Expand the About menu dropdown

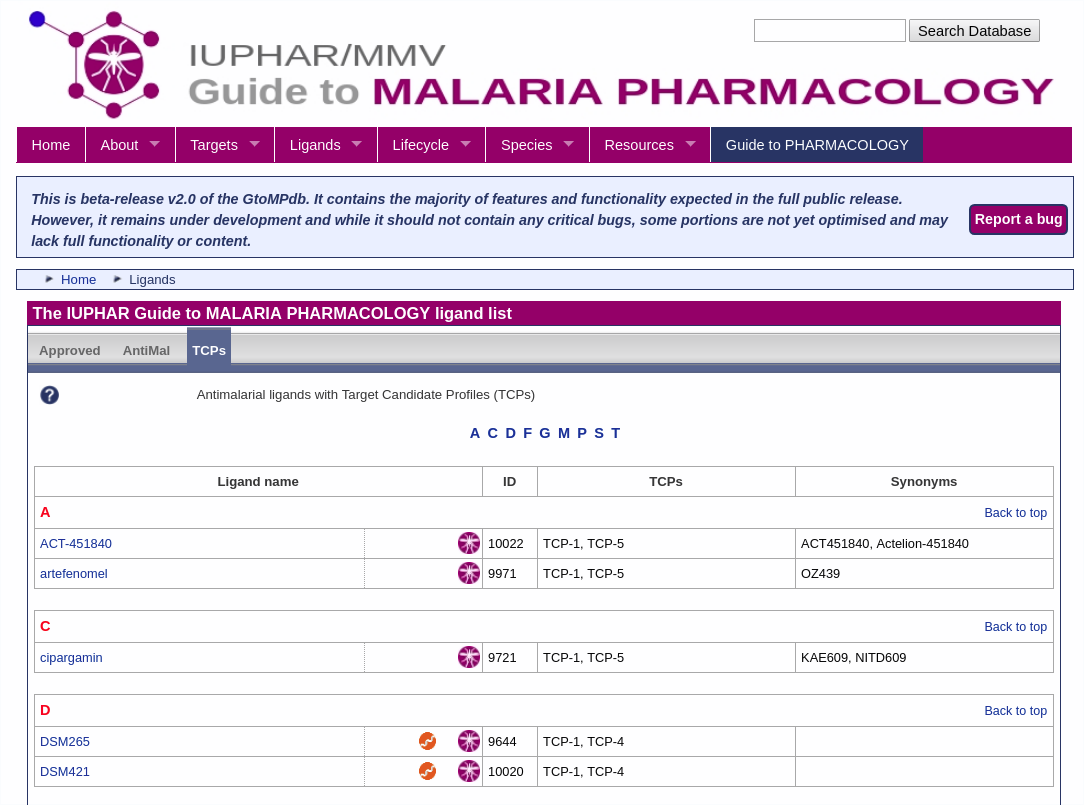(130, 145)
